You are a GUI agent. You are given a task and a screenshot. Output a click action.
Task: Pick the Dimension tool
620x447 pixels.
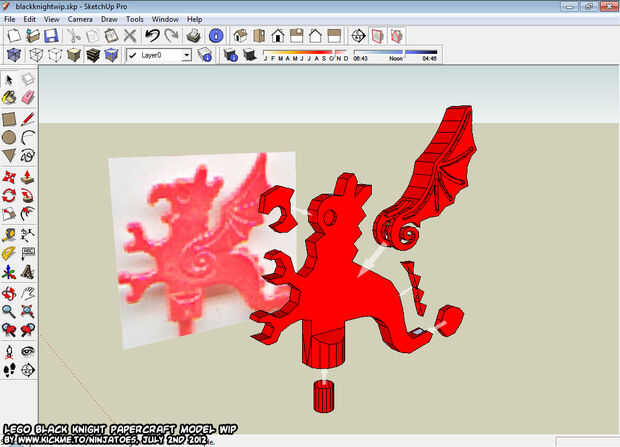[28, 235]
